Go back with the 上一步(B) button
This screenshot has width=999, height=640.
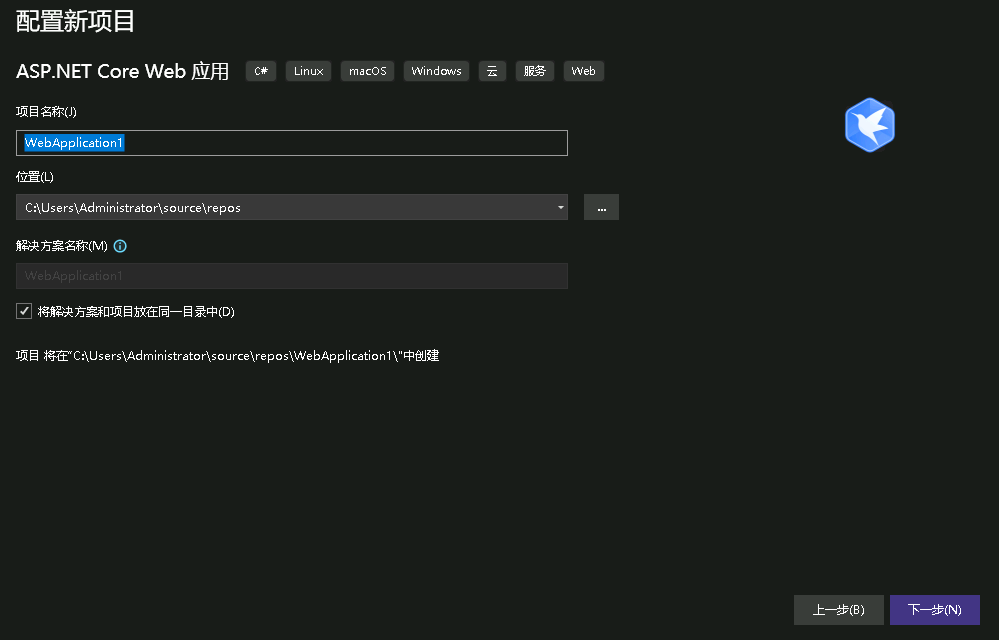[x=838, y=610]
